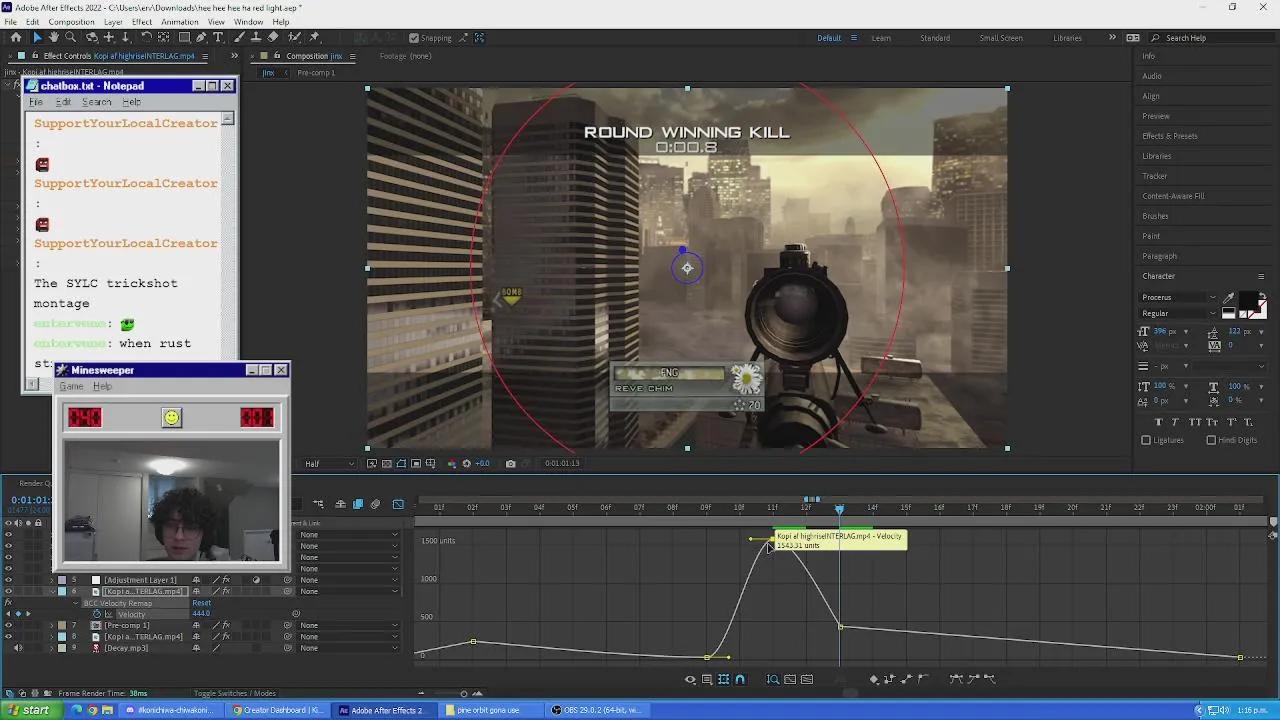Select the Type text tool
This screenshot has height=720, width=1280.
(218, 37)
